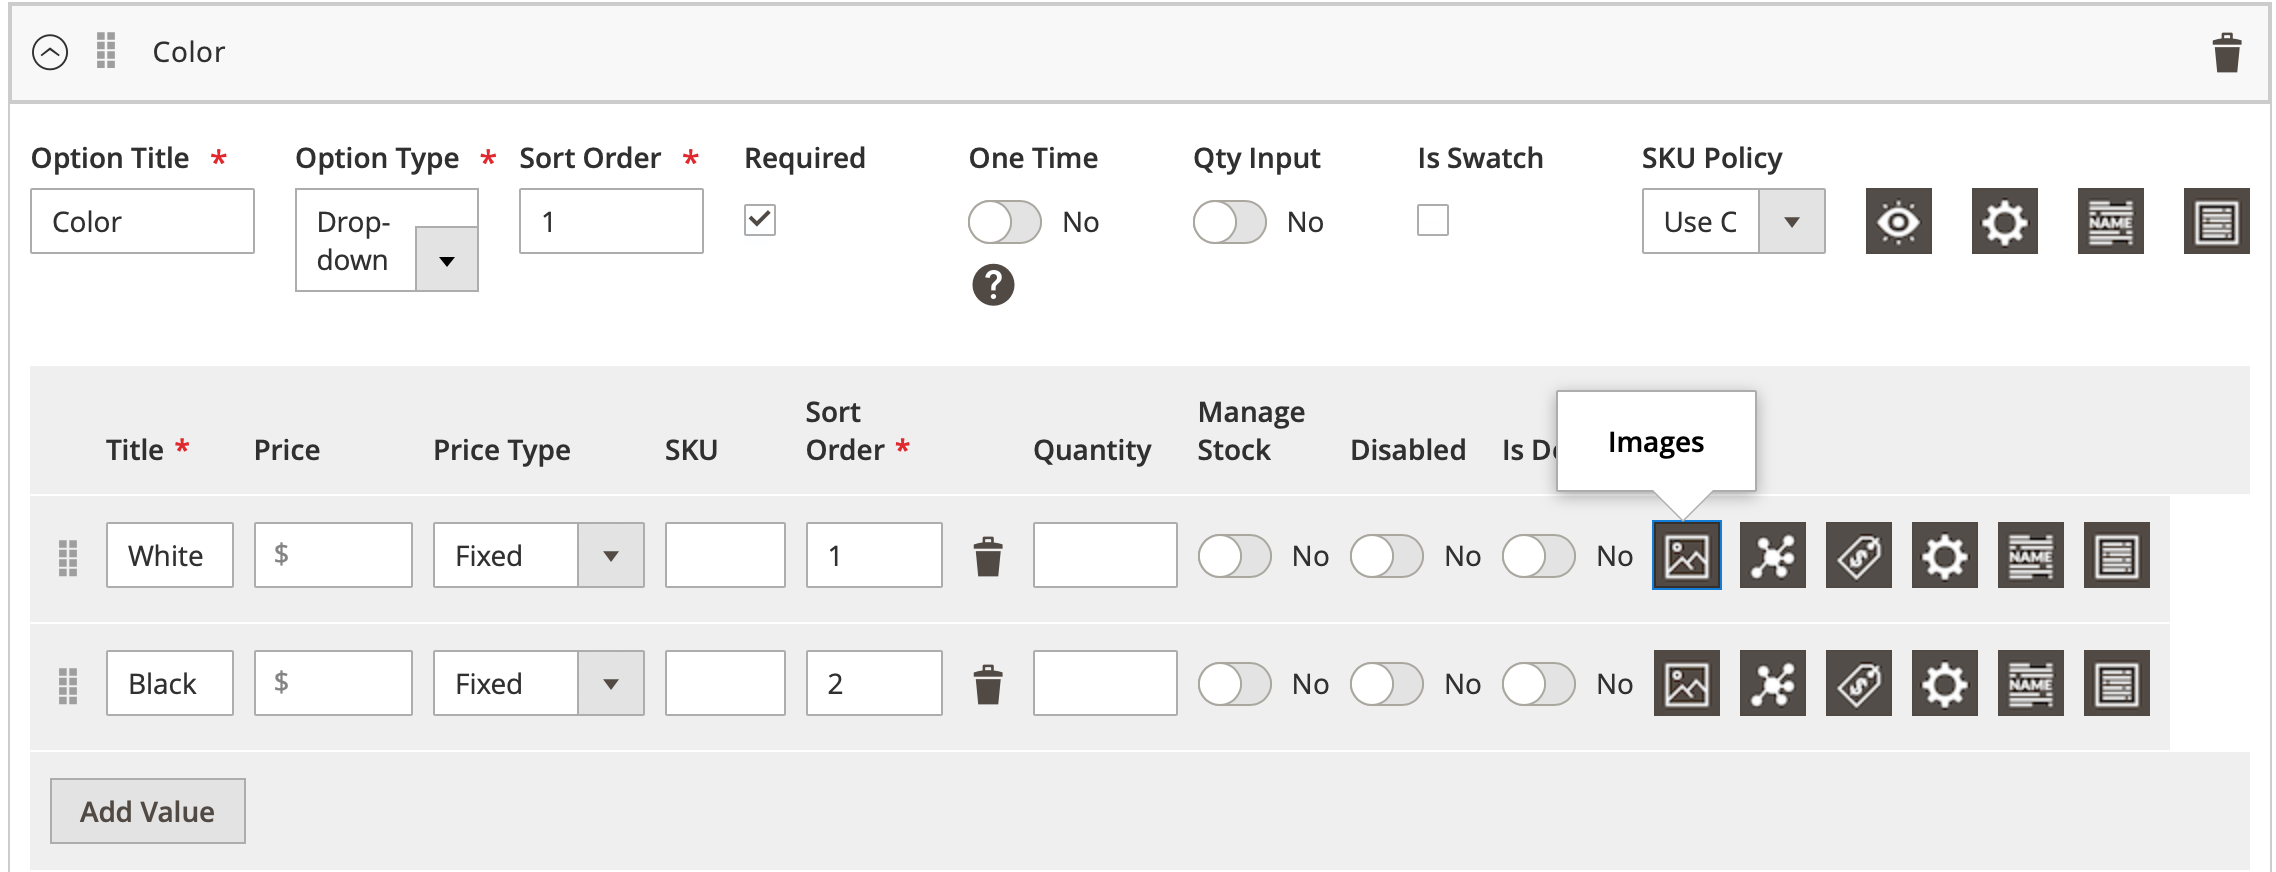Viewport: 2276px width, 872px height.
Task: Open NAME icon for Black value
Action: tap(2031, 683)
